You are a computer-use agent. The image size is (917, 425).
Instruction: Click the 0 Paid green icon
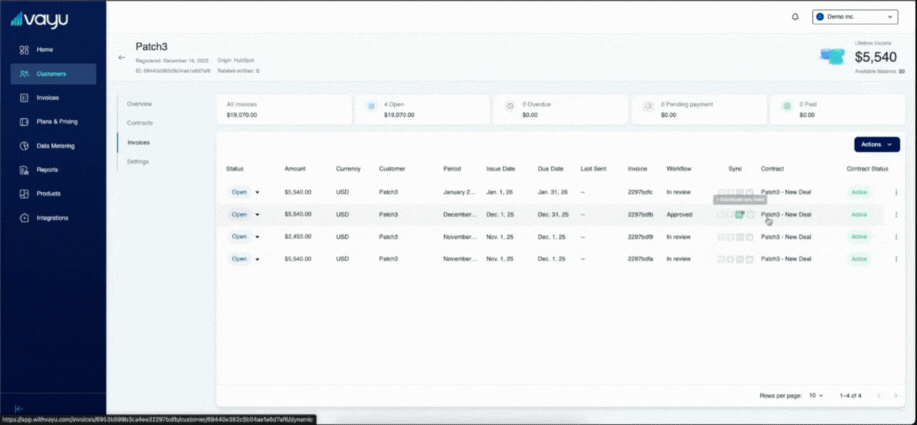(x=787, y=106)
